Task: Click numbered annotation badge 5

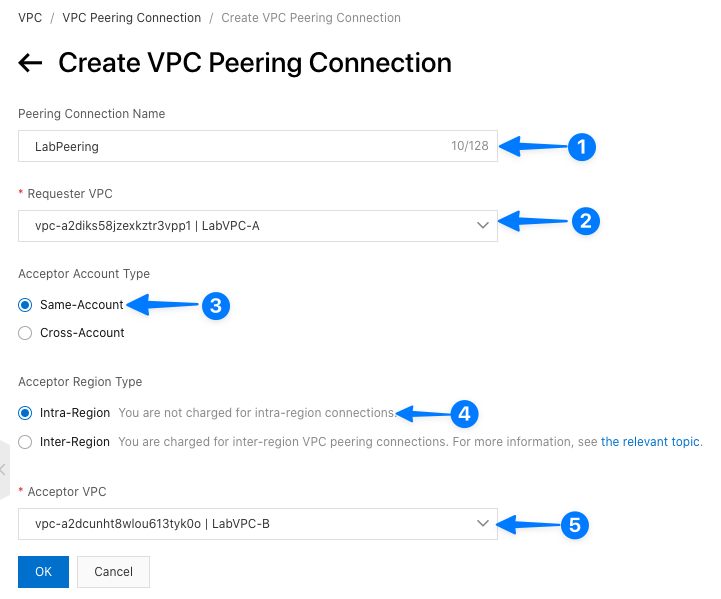Action: click(574, 524)
